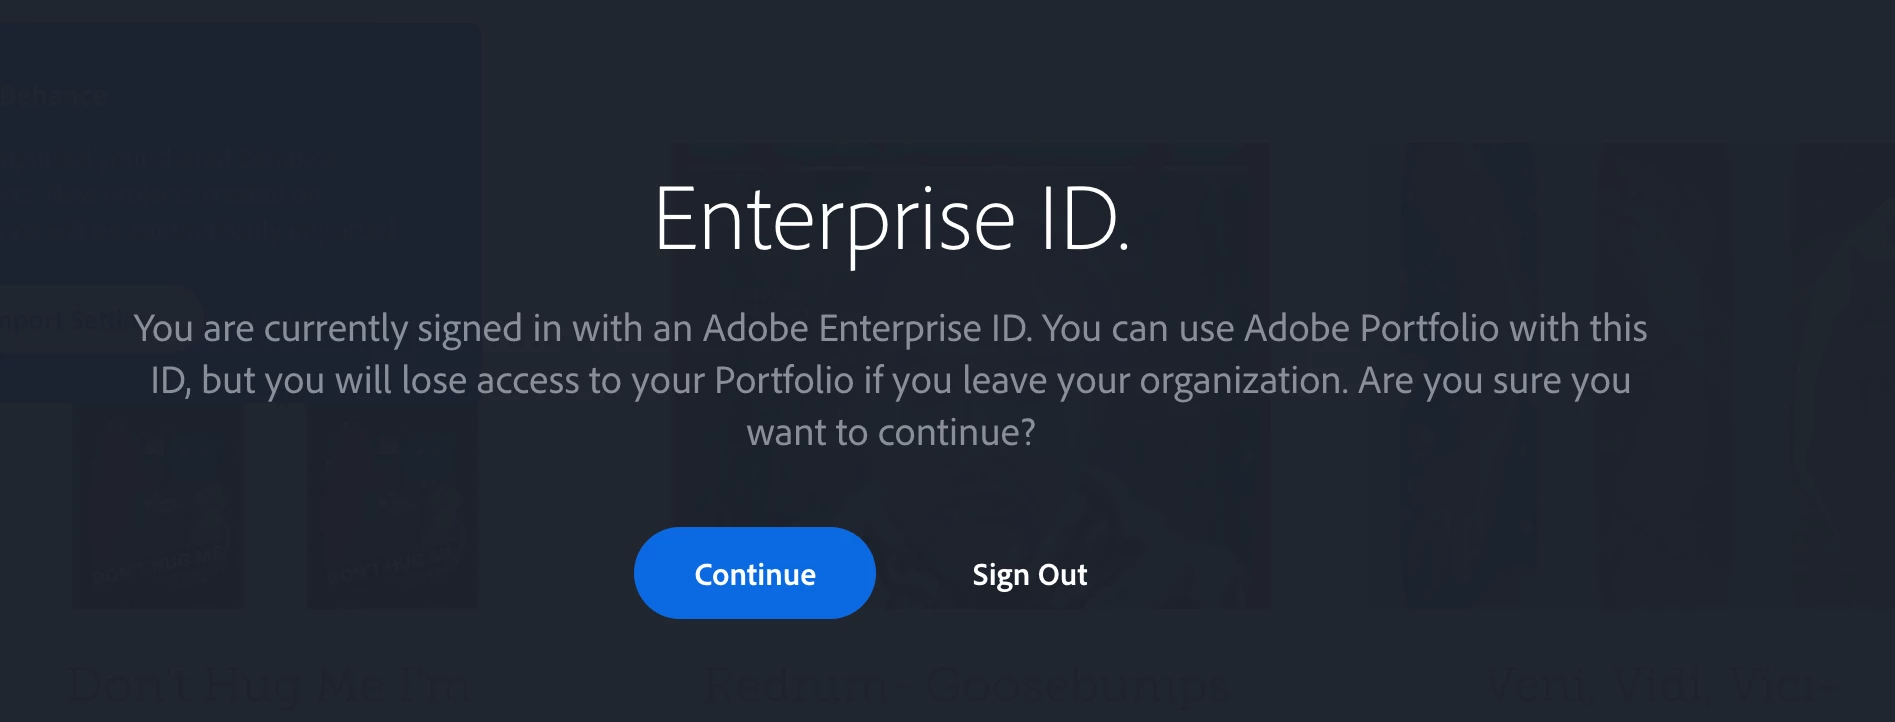Open the 'Don't Hug Me I'm' project title
1895x722 pixels.
[268, 686]
